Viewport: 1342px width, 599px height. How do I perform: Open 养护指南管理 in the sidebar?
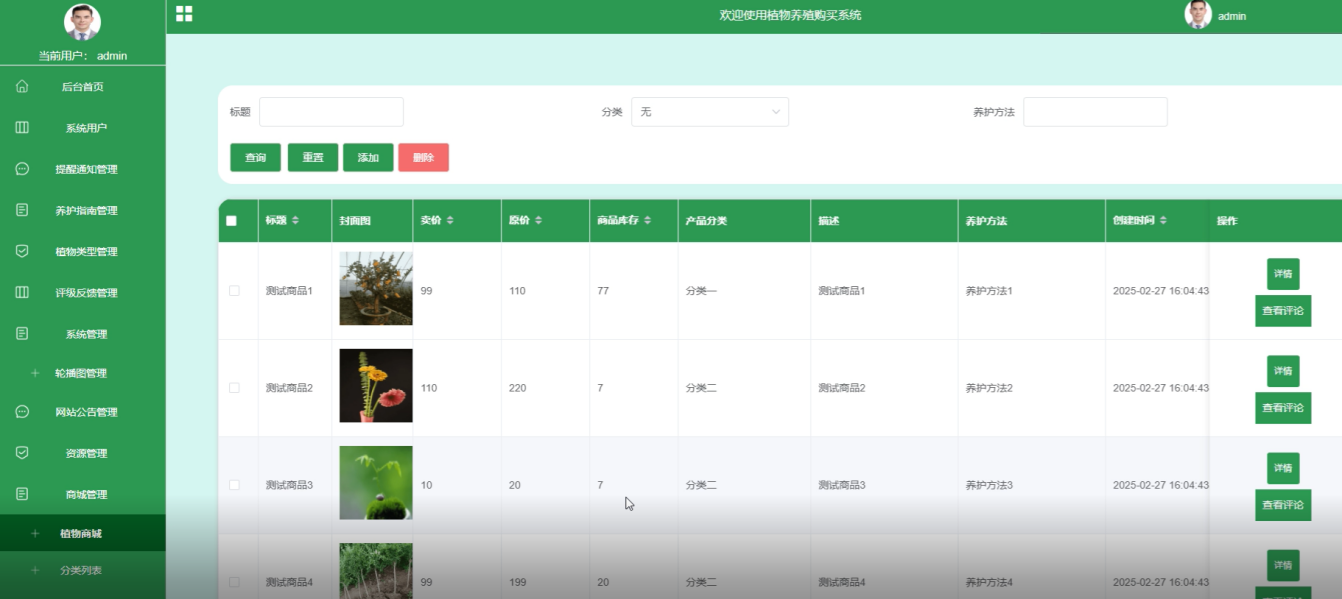83,210
